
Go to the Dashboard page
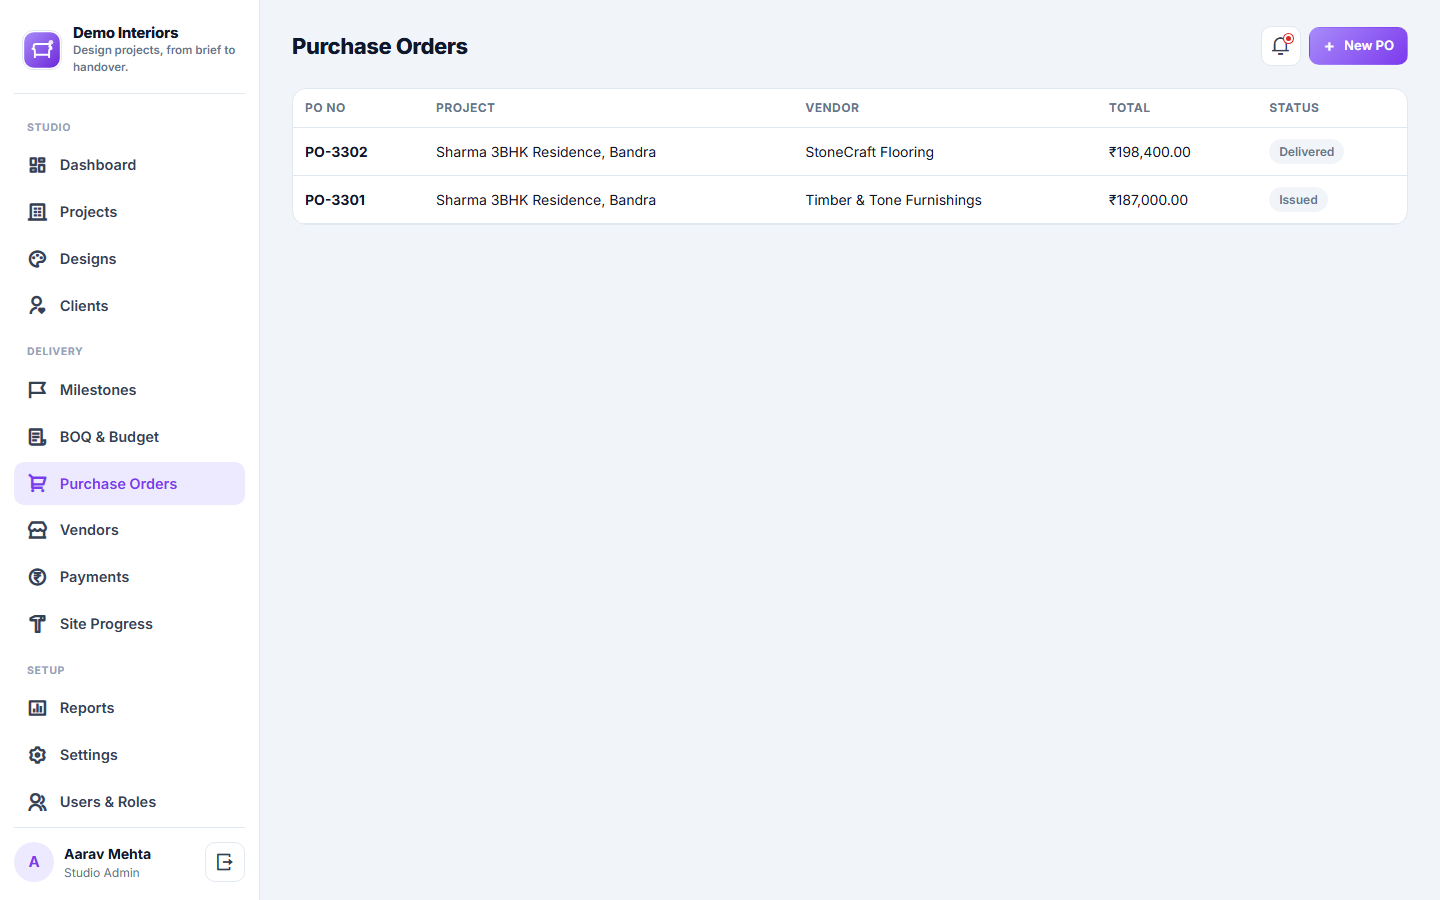(x=129, y=165)
